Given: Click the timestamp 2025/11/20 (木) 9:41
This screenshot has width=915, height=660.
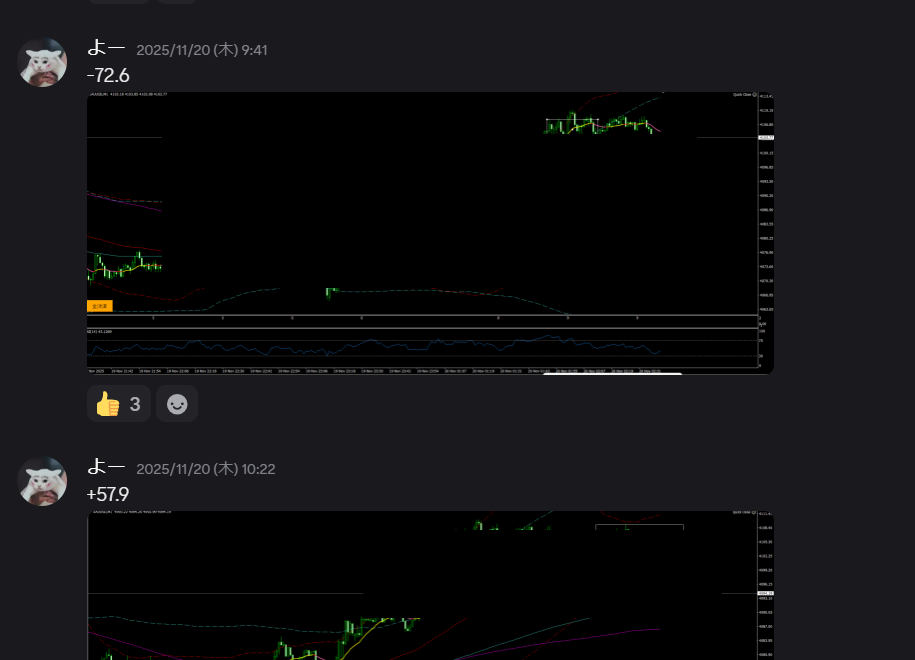Looking at the screenshot, I should (201, 50).
